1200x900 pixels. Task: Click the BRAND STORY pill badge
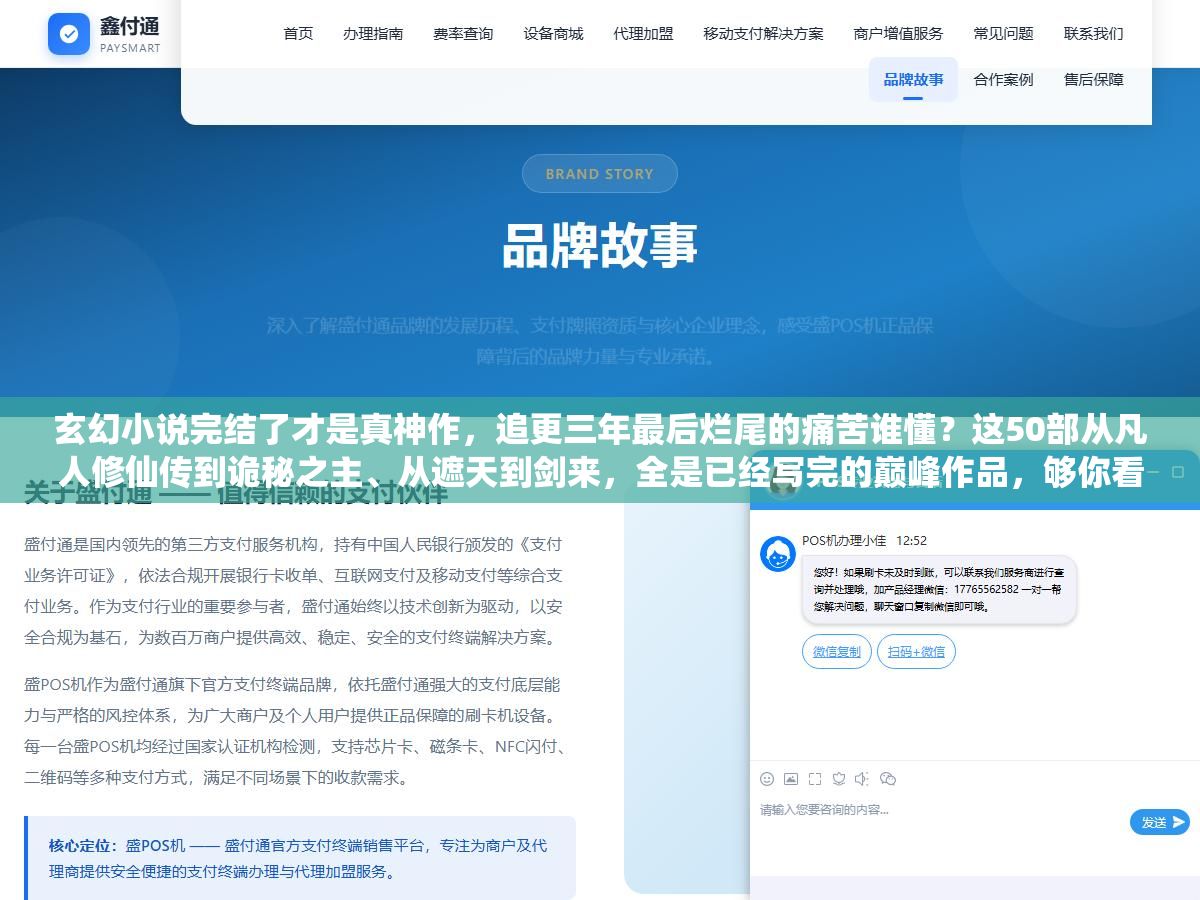[x=599, y=174]
